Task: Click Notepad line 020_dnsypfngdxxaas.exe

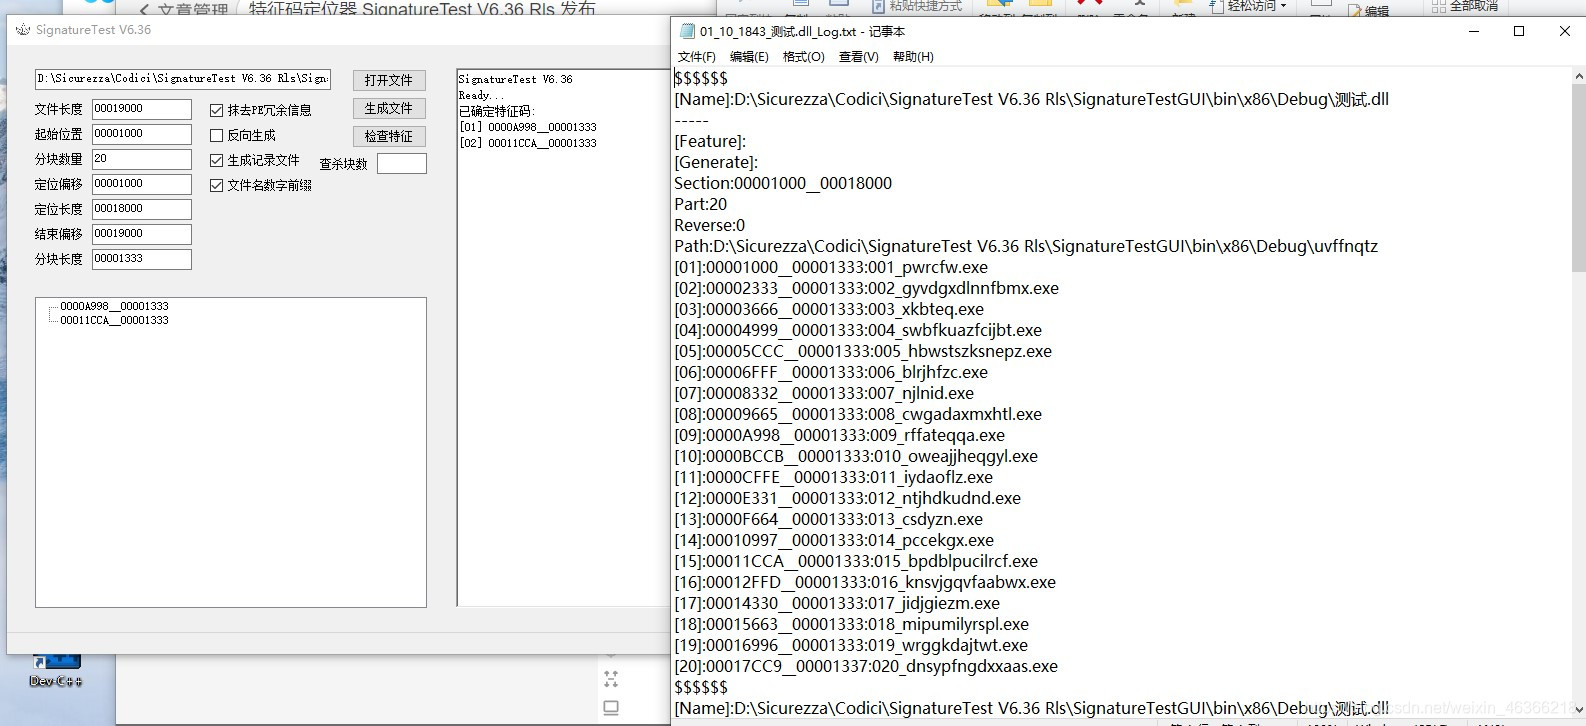Action: (x=866, y=666)
